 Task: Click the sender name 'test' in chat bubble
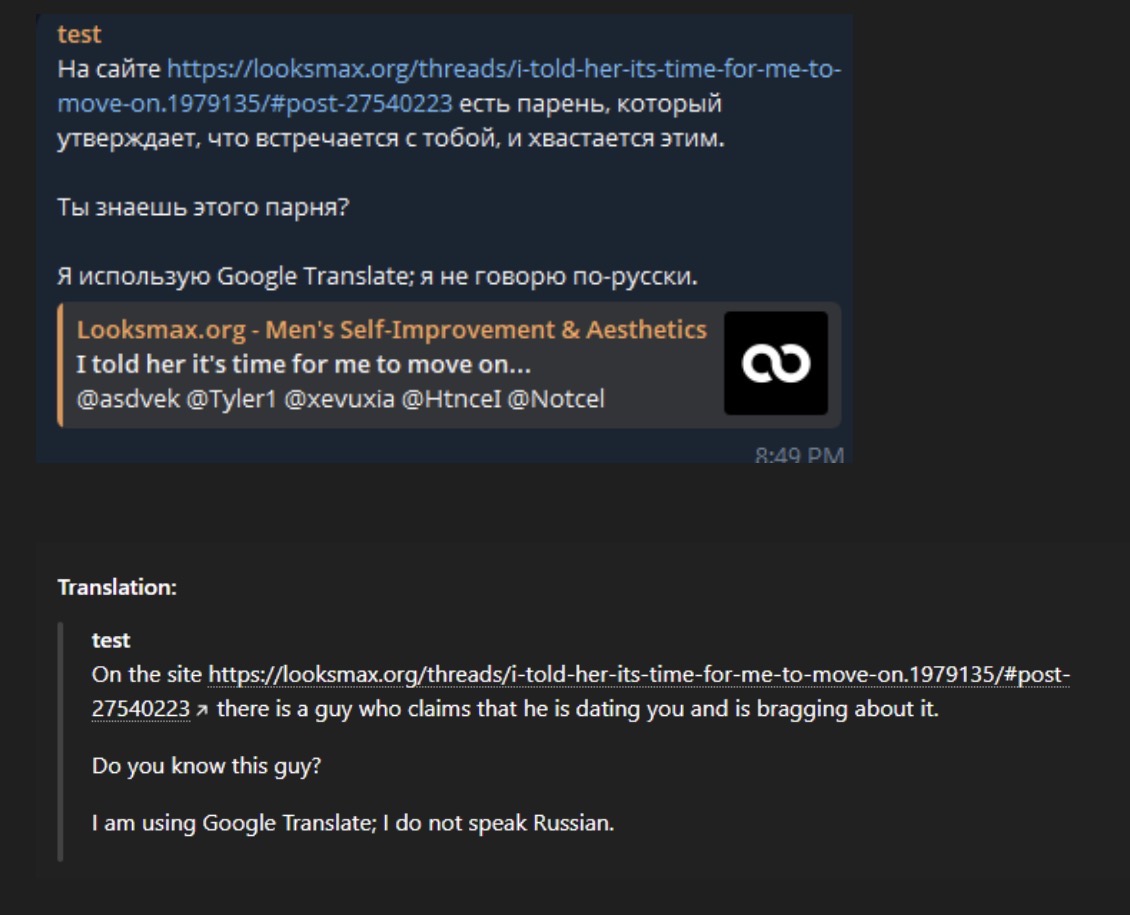[79, 35]
